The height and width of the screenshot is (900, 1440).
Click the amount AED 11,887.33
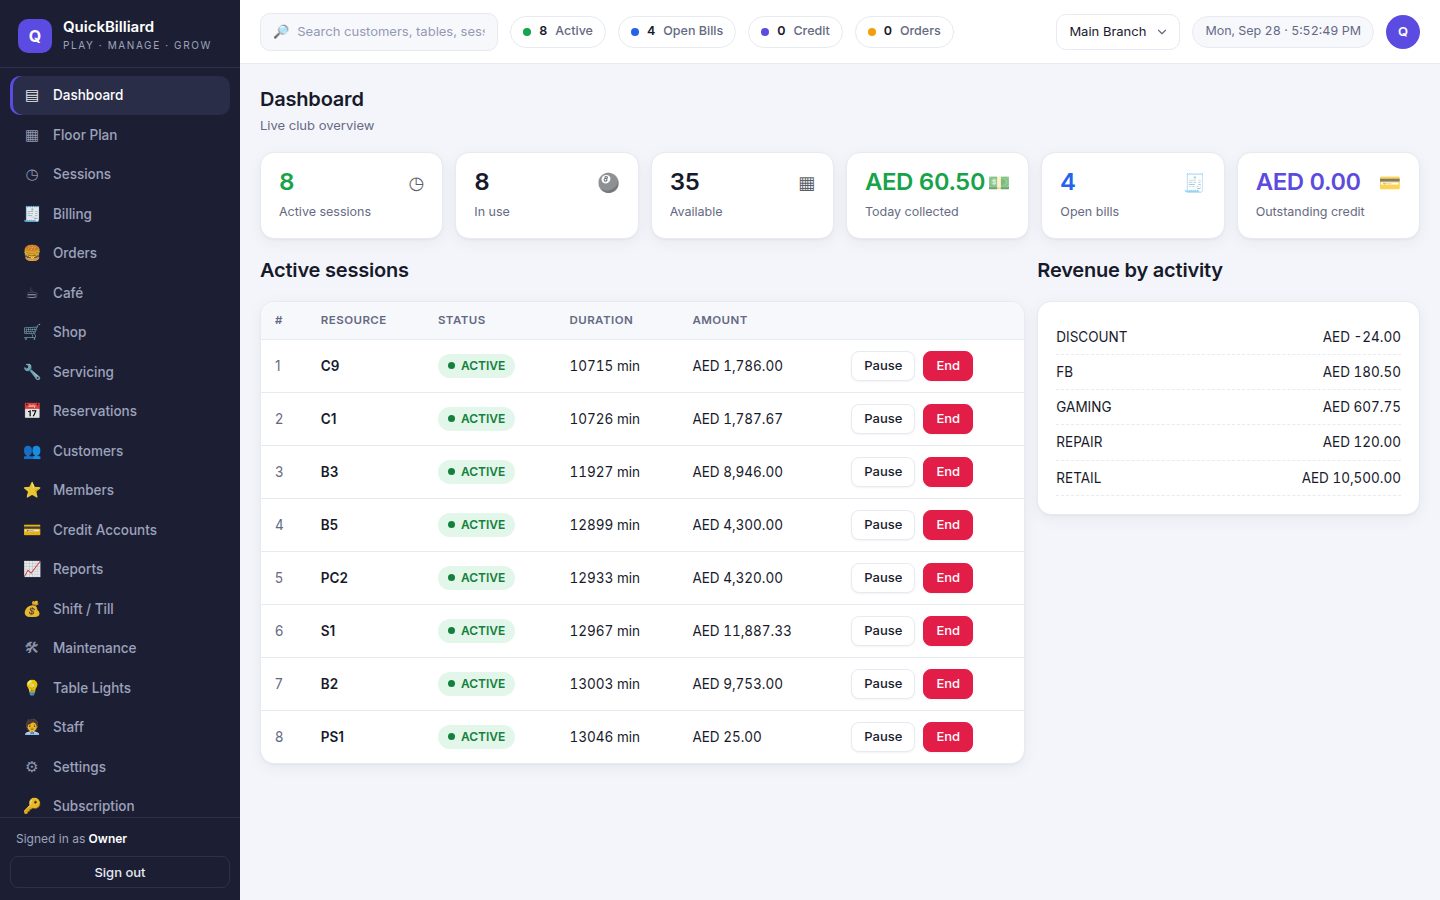(x=742, y=631)
